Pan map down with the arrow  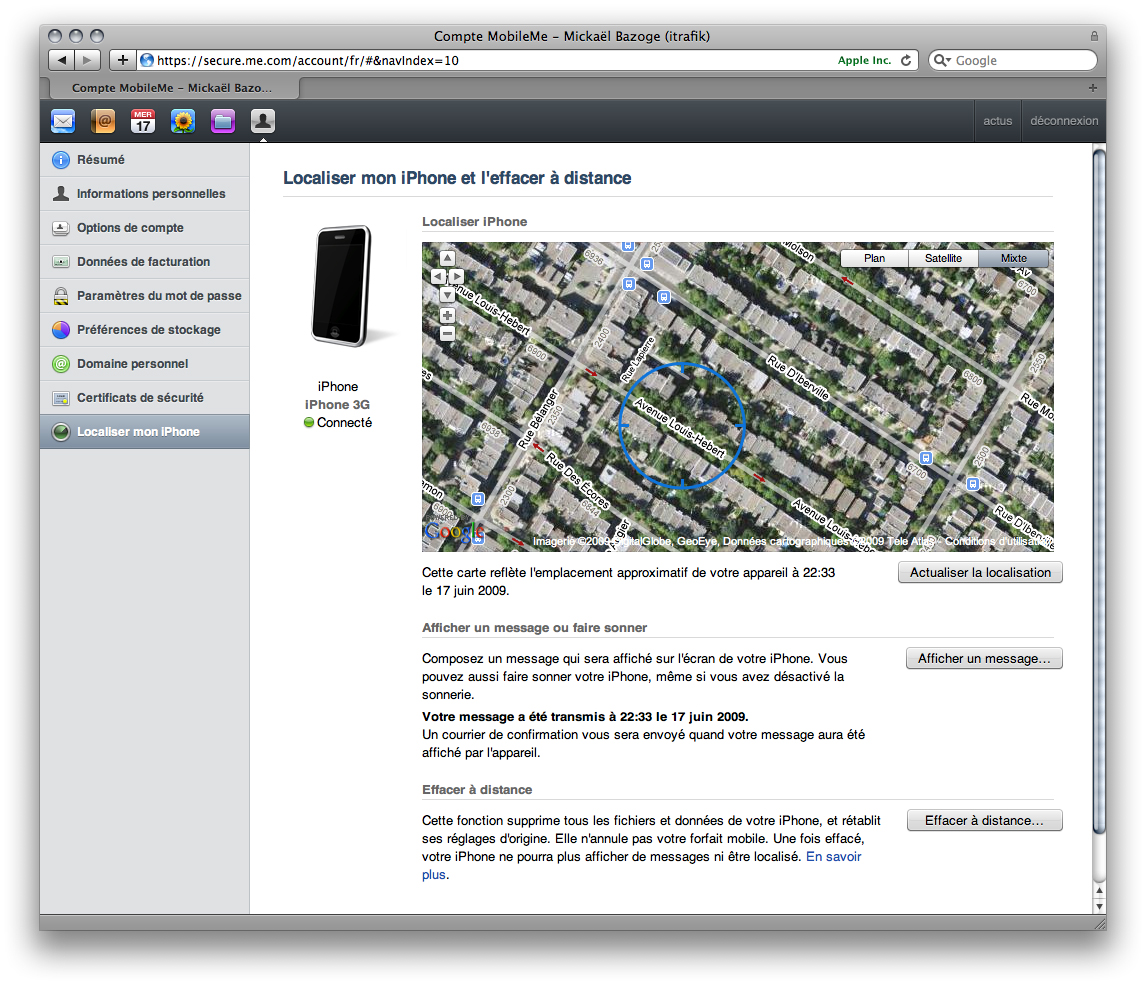(447, 294)
